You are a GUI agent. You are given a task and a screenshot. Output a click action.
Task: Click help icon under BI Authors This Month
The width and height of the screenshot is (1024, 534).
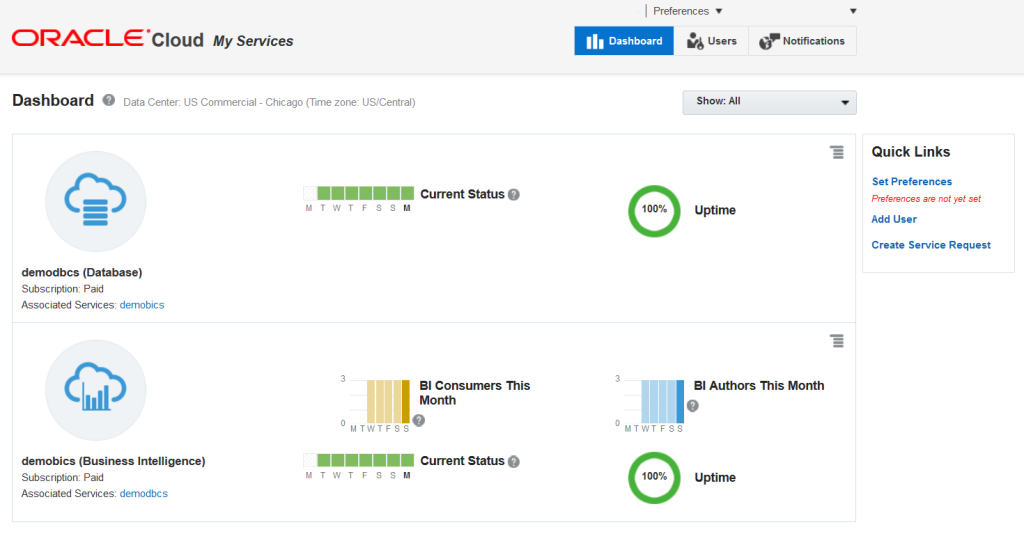point(693,405)
